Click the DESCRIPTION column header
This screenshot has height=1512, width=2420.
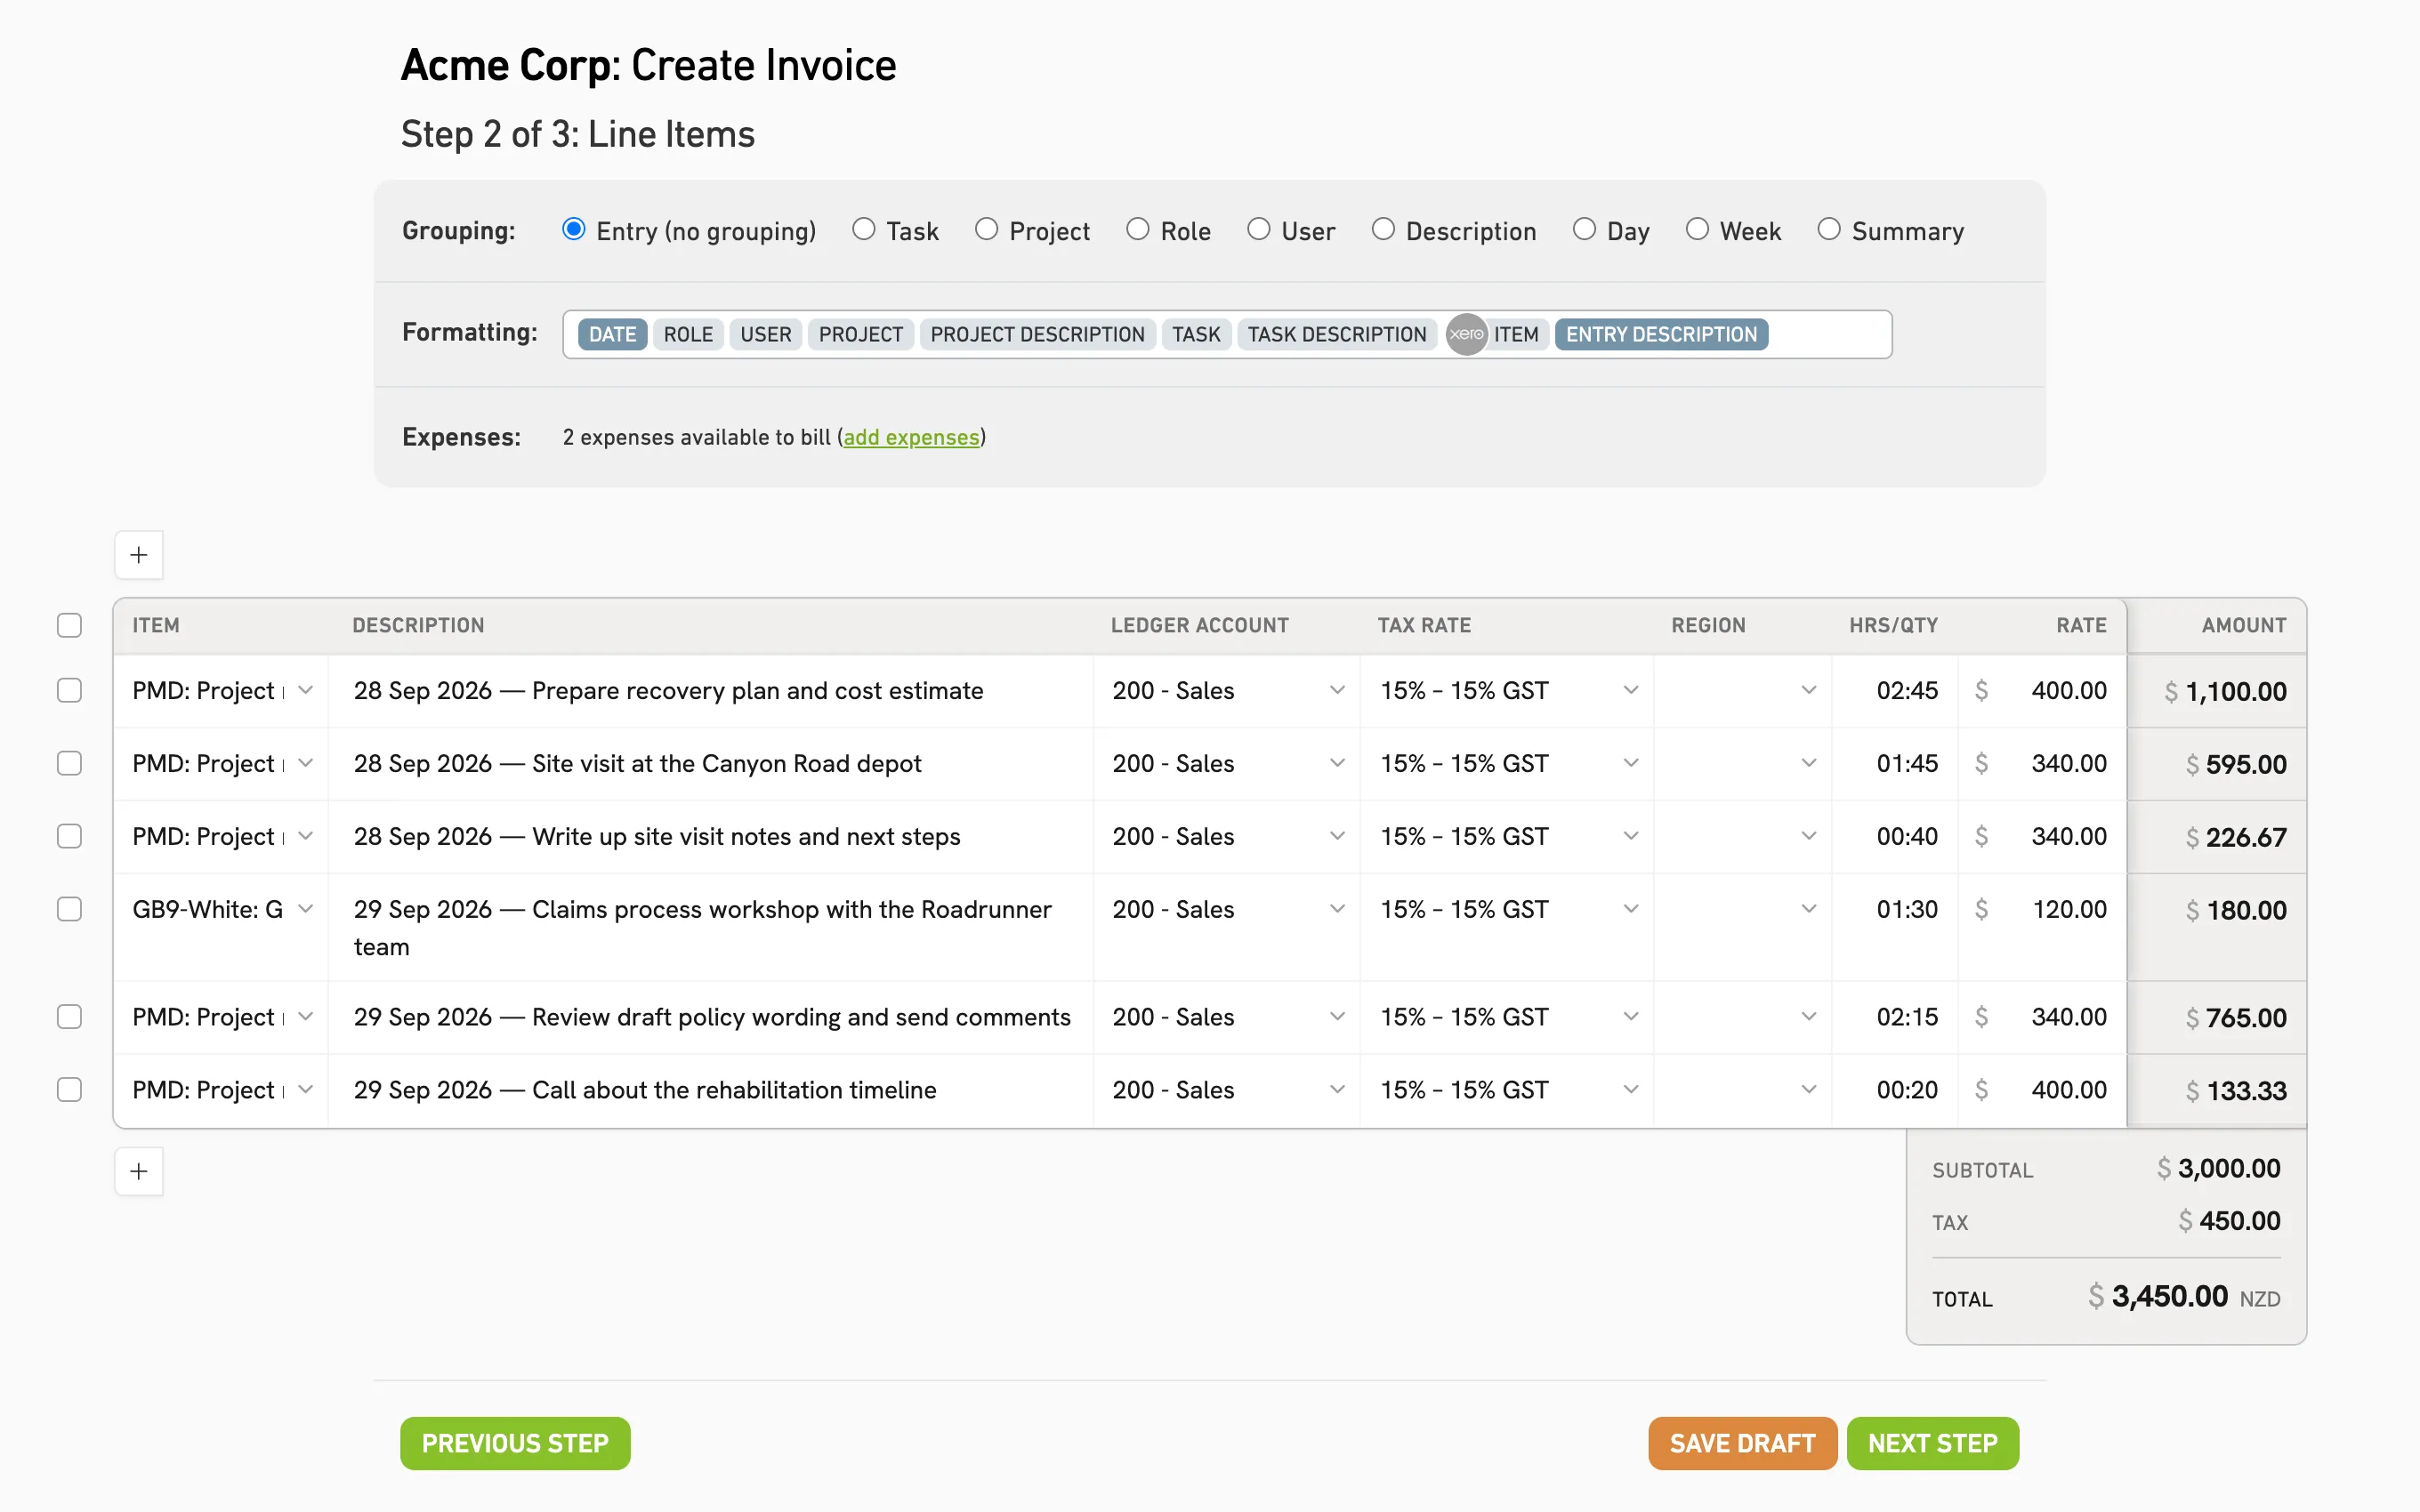pos(418,626)
